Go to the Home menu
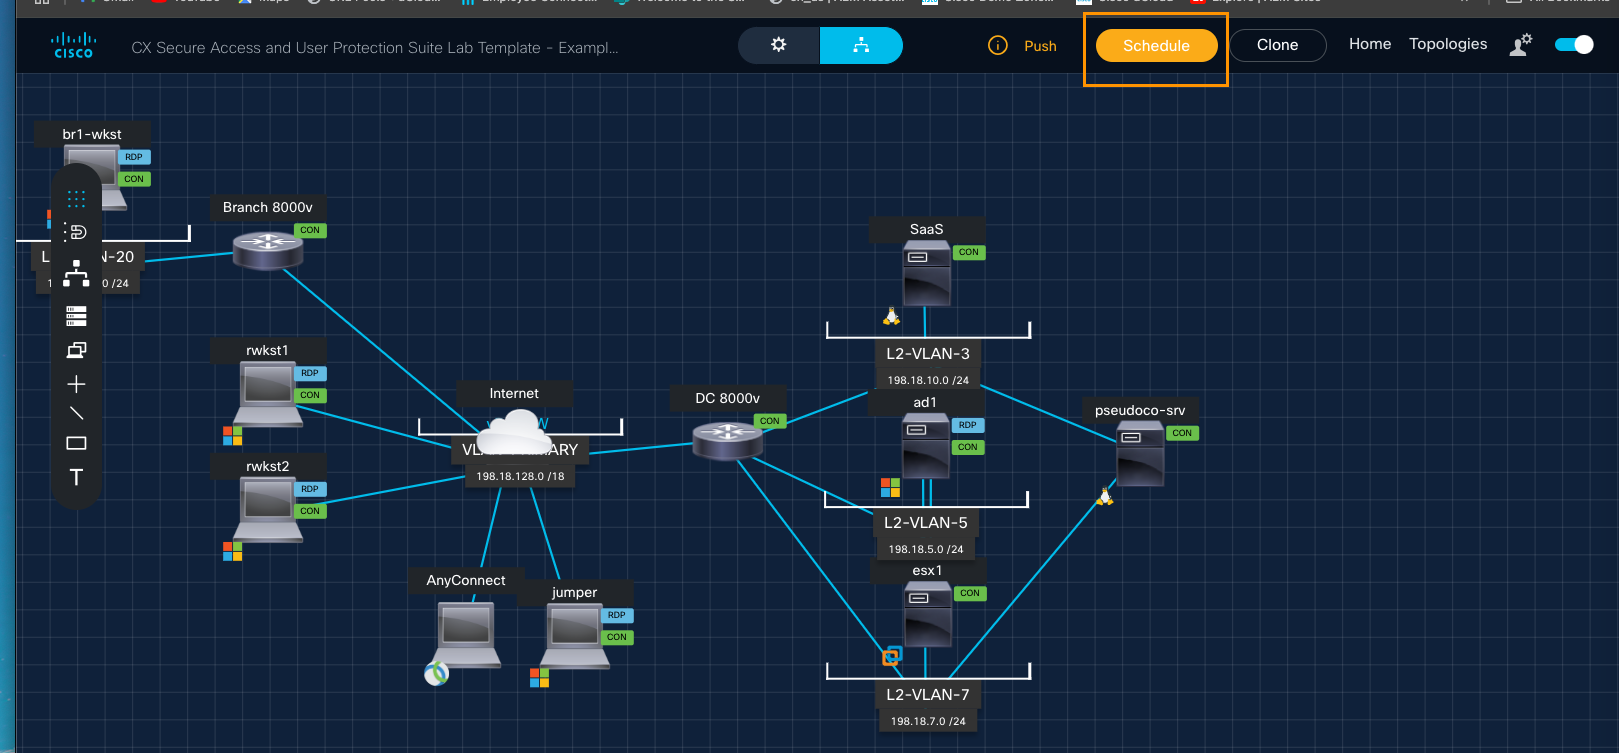 point(1369,44)
